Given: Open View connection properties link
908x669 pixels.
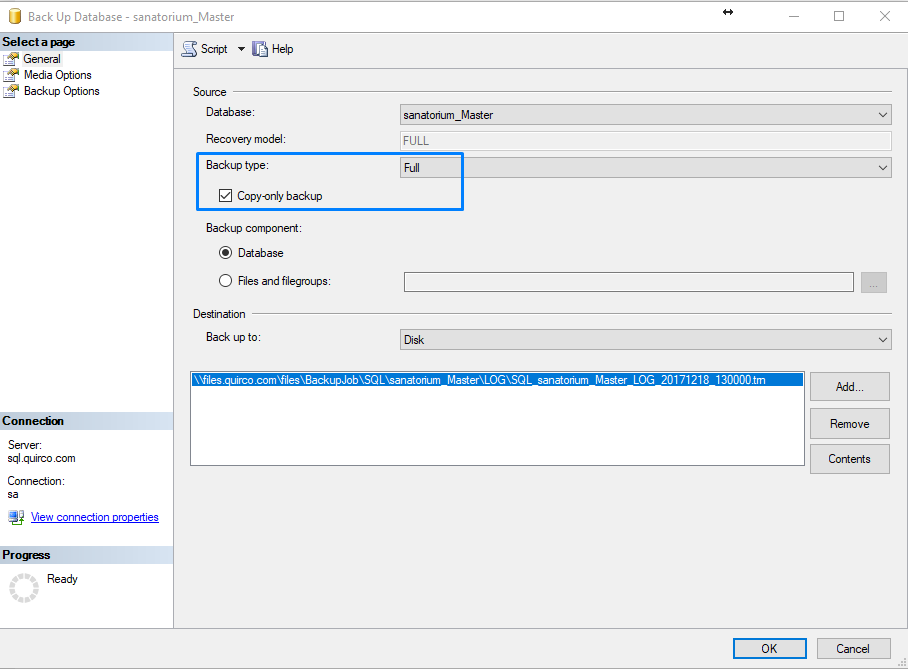Looking at the screenshot, I should point(95,517).
